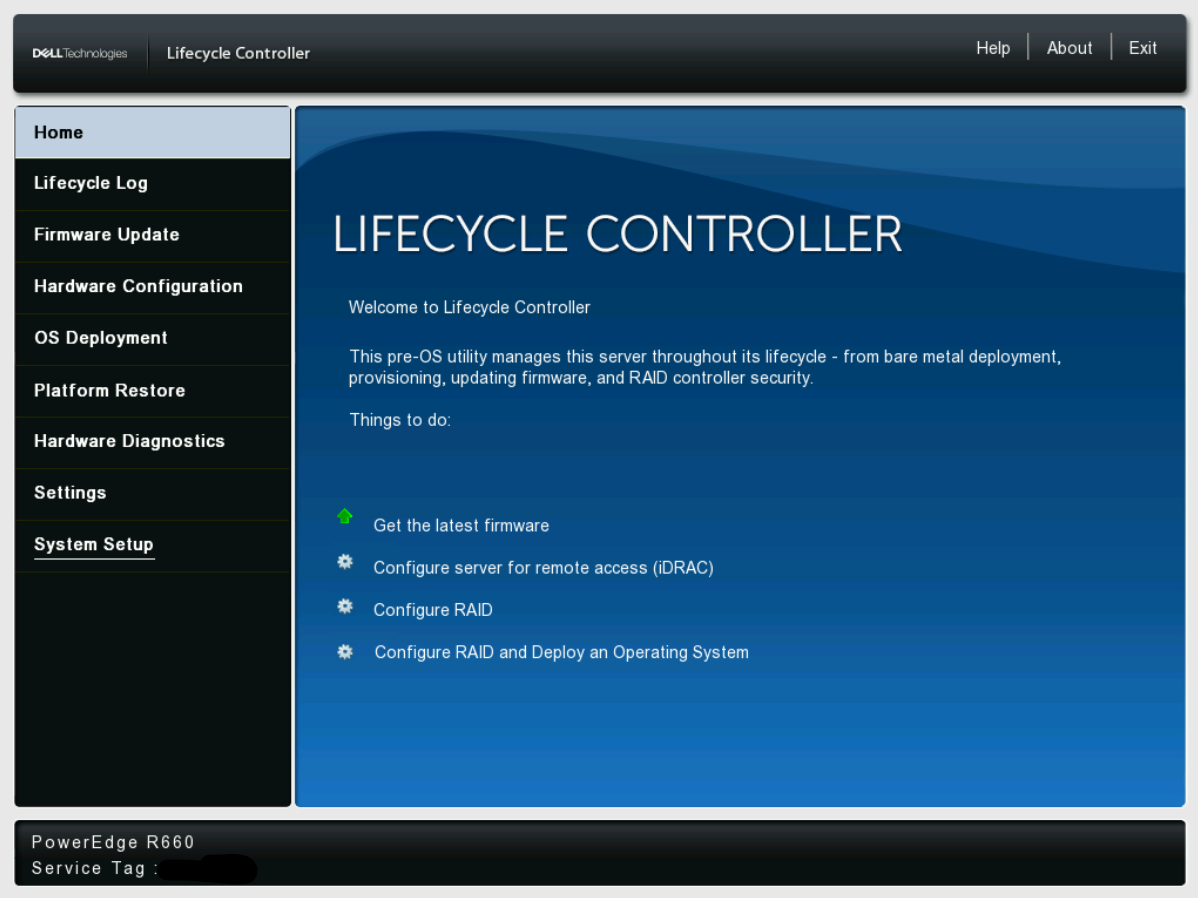Click the 'Lifecycle Controller' header title

[238, 53]
